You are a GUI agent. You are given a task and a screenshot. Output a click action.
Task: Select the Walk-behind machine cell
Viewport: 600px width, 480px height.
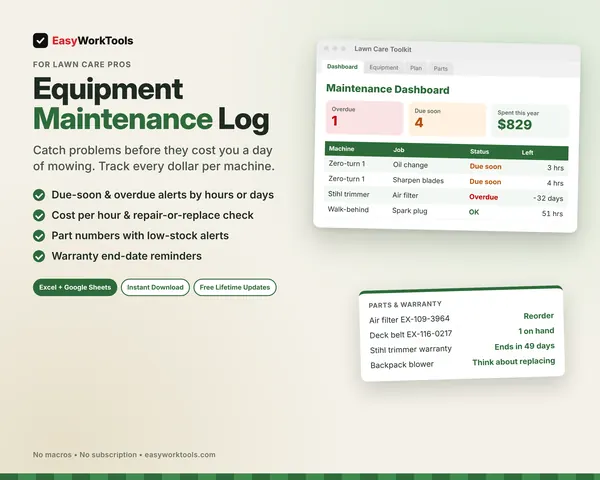(348, 209)
